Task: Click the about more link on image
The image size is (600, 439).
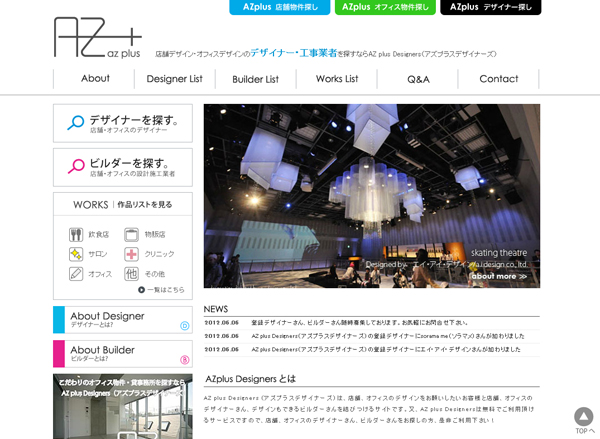Action: [x=498, y=276]
